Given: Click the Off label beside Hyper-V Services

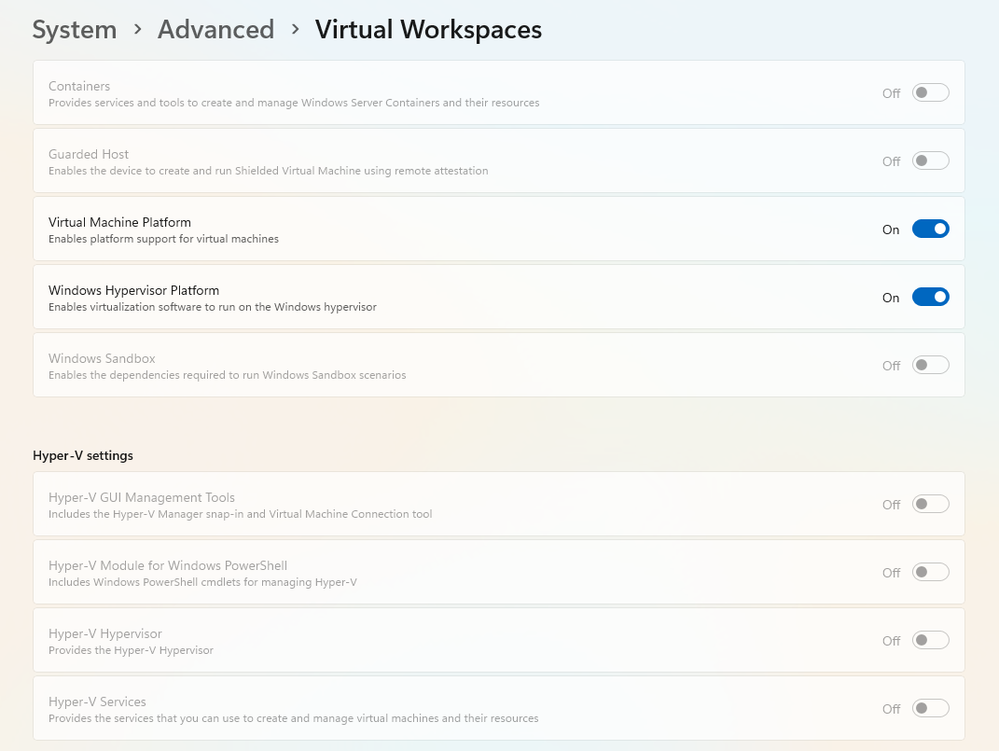Looking at the screenshot, I should (x=891, y=710).
